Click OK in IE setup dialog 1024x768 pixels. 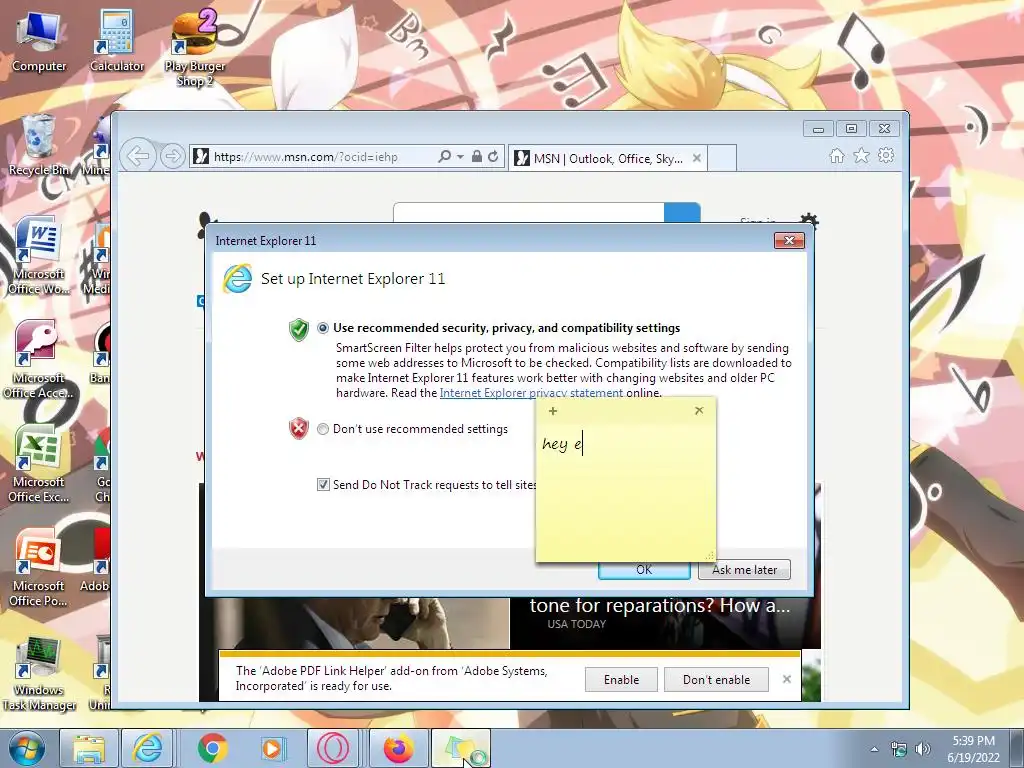(x=644, y=569)
